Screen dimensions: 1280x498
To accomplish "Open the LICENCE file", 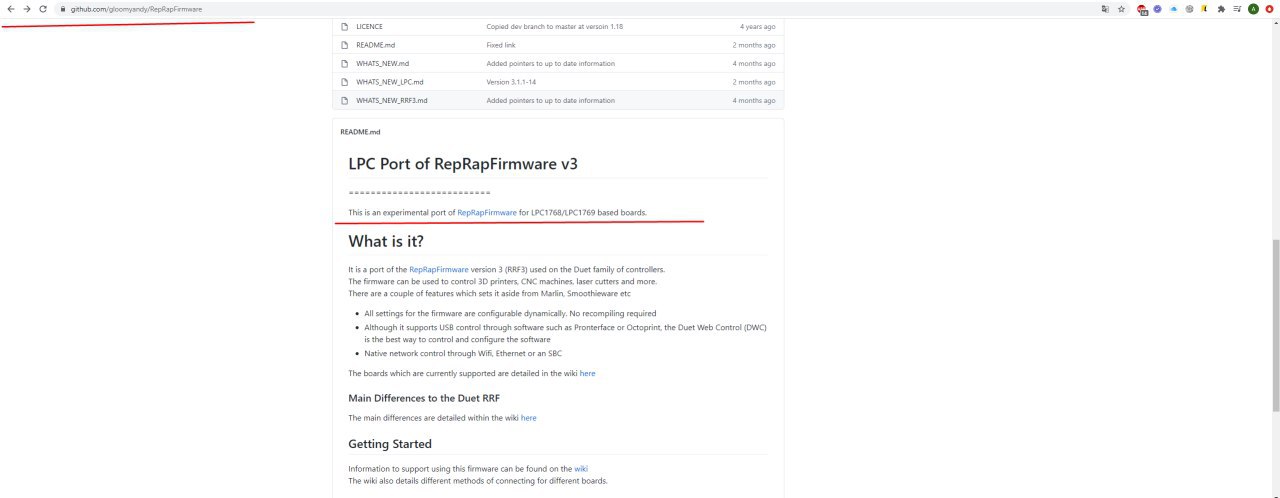I will [x=369, y=26].
